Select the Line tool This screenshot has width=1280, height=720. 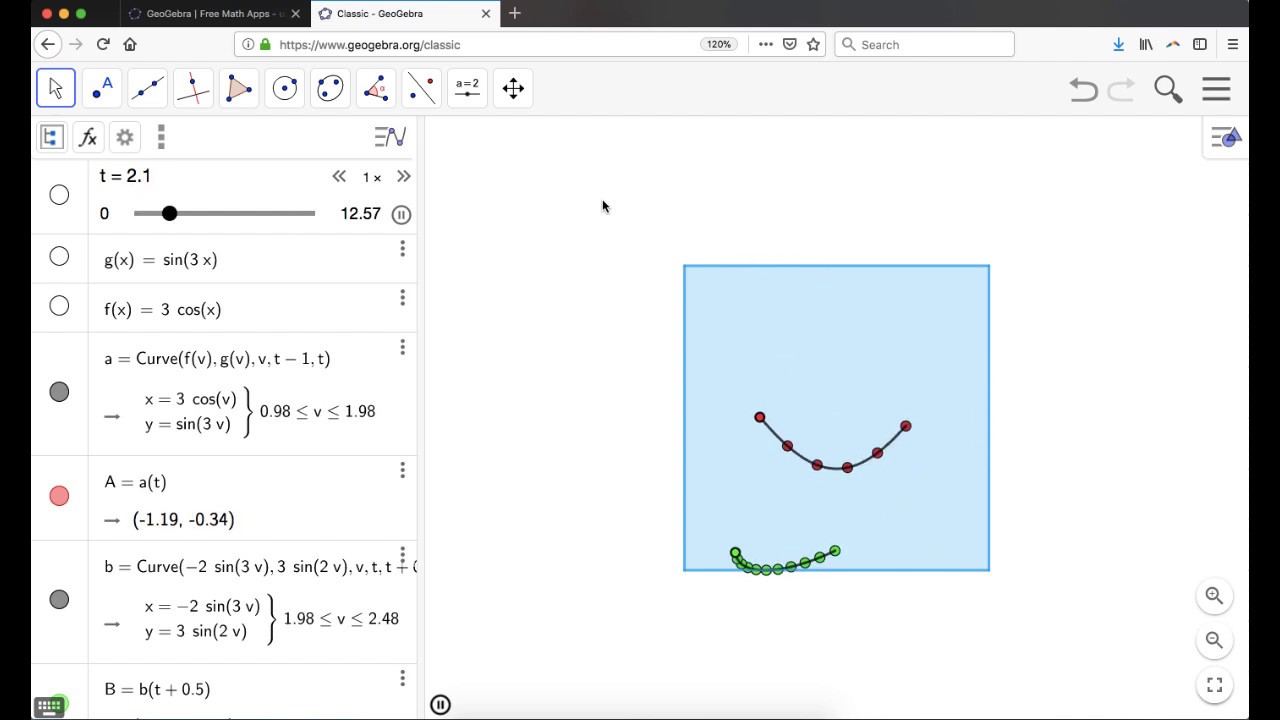click(x=147, y=88)
